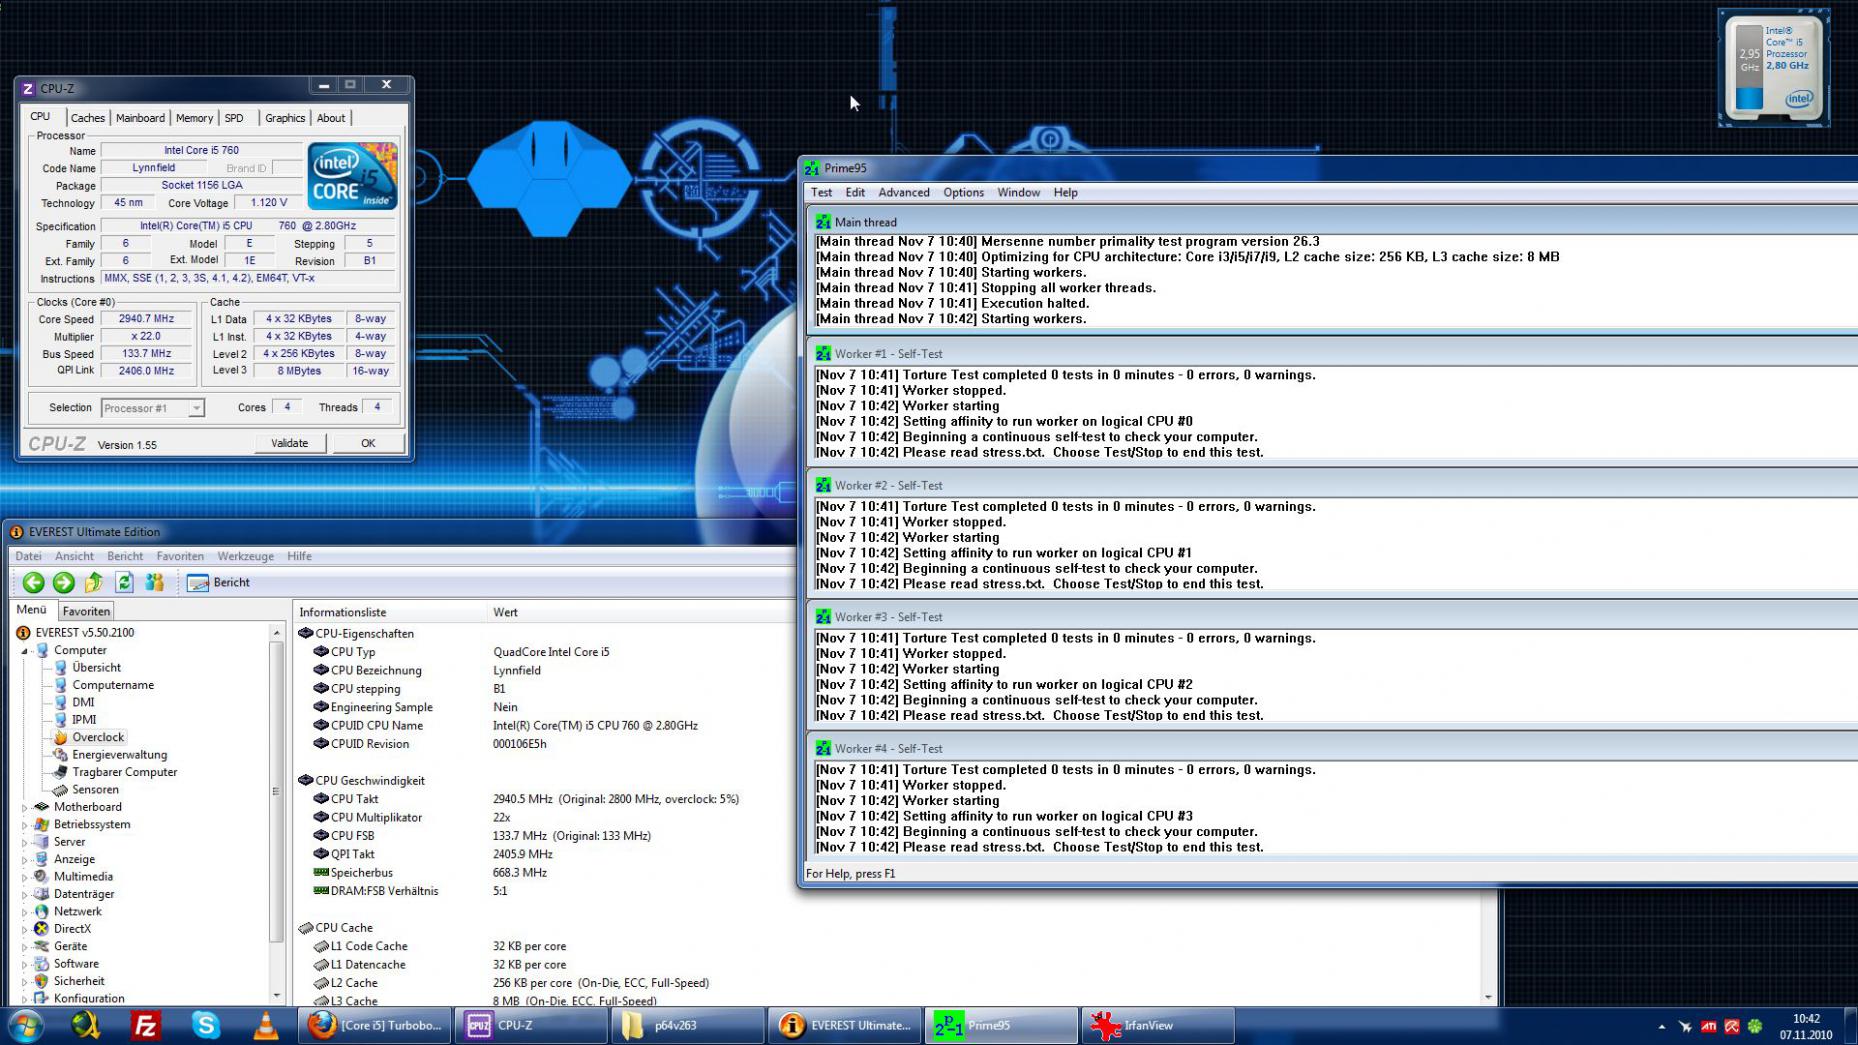Open the Werkzeuge menu in EVEREST
Screen dimensions: 1858x1045
pyautogui.click(x=245, y=556)
